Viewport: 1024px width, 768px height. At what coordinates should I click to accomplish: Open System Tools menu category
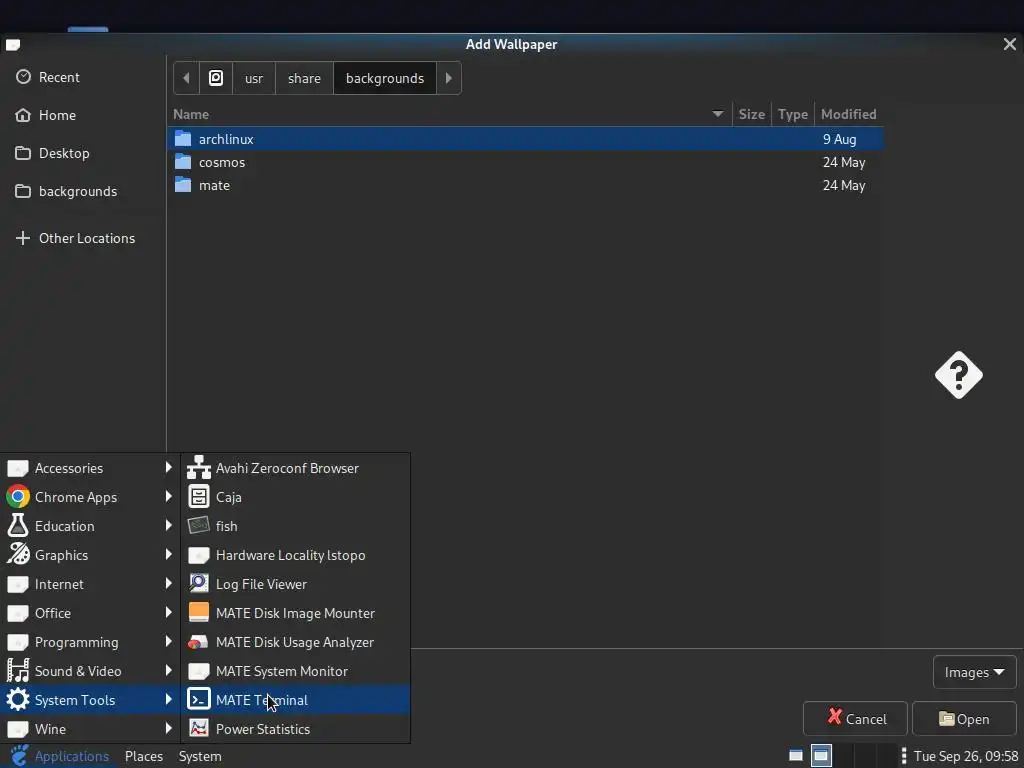(90, 700)
